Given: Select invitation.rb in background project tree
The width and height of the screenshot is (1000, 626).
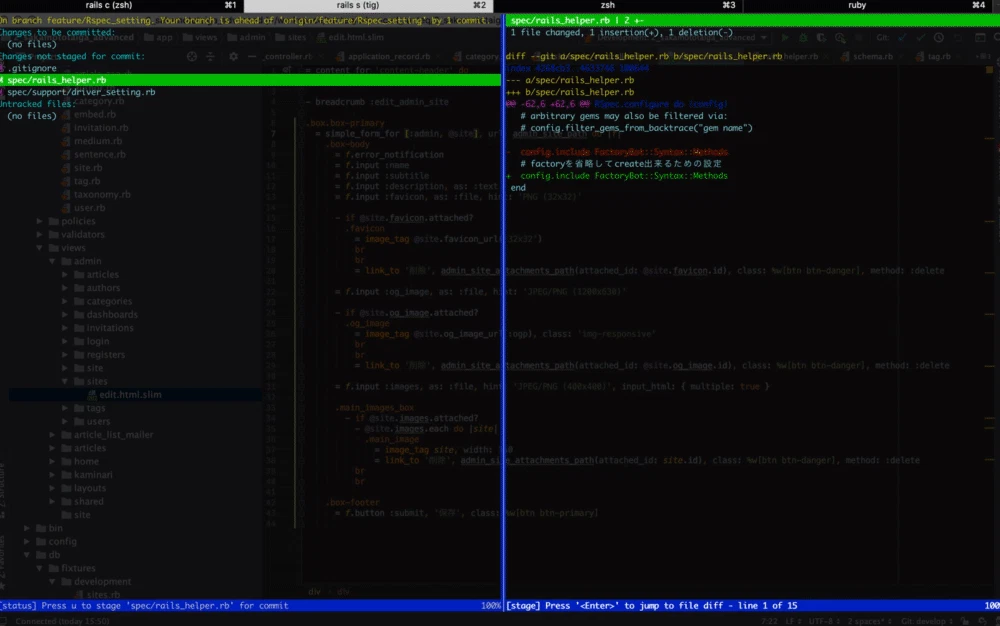Looking at the screenshot, I should pyautogui.click(x=101, y=127).
